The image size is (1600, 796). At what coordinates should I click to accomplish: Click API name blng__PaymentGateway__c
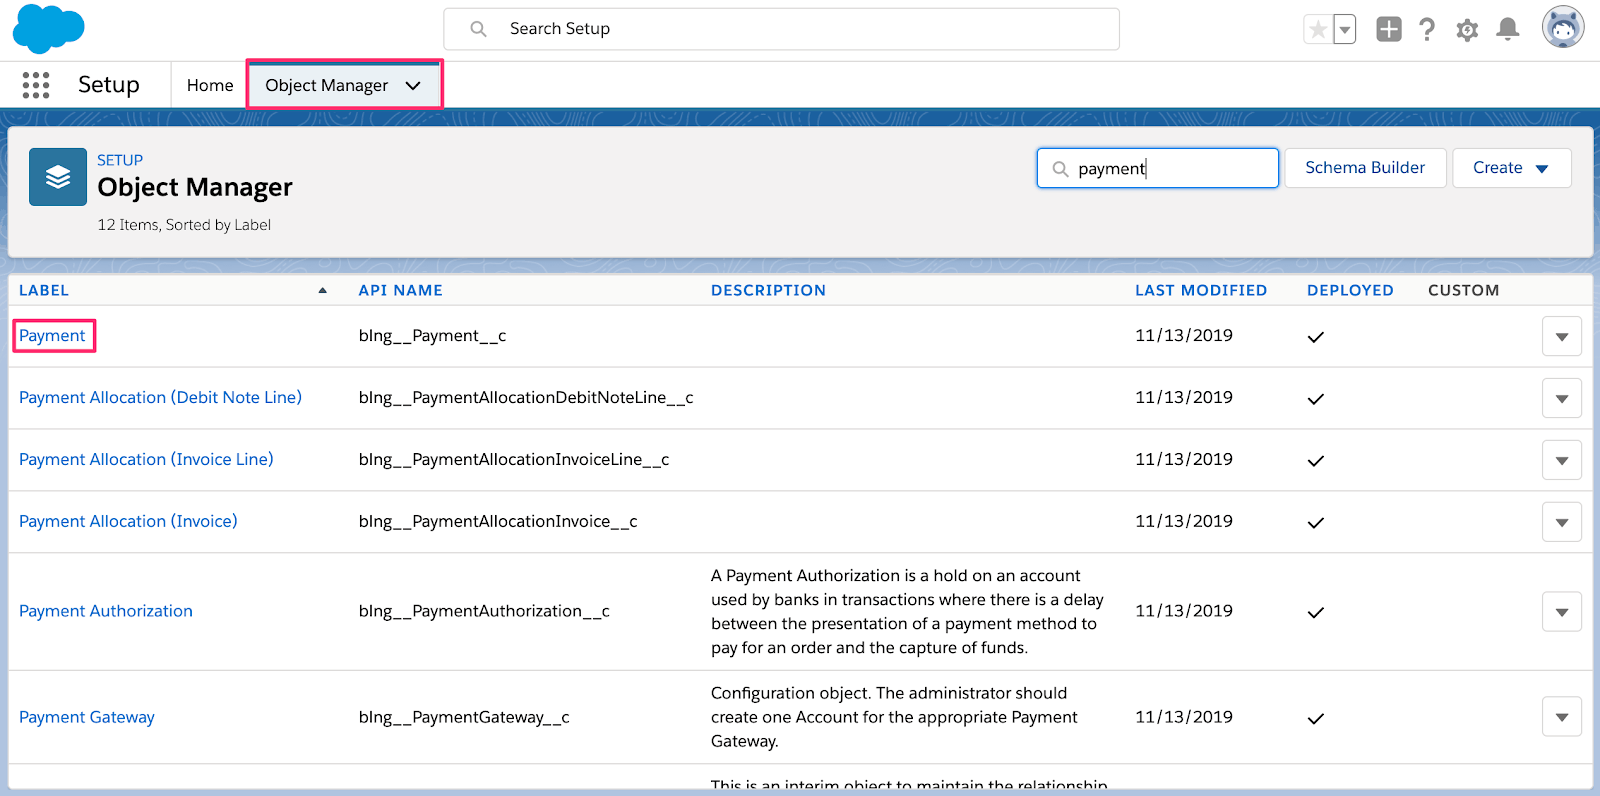point(464,717)
